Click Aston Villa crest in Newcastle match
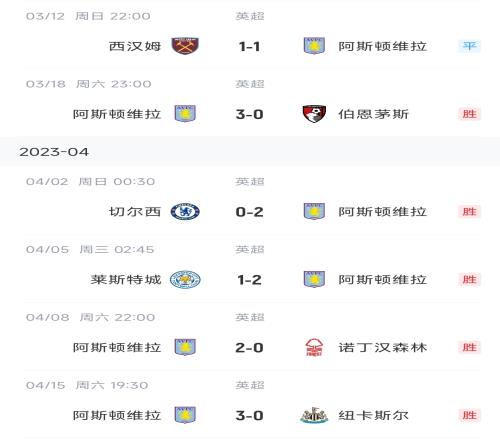Screen dimensions: 500x440 (185, 415)
